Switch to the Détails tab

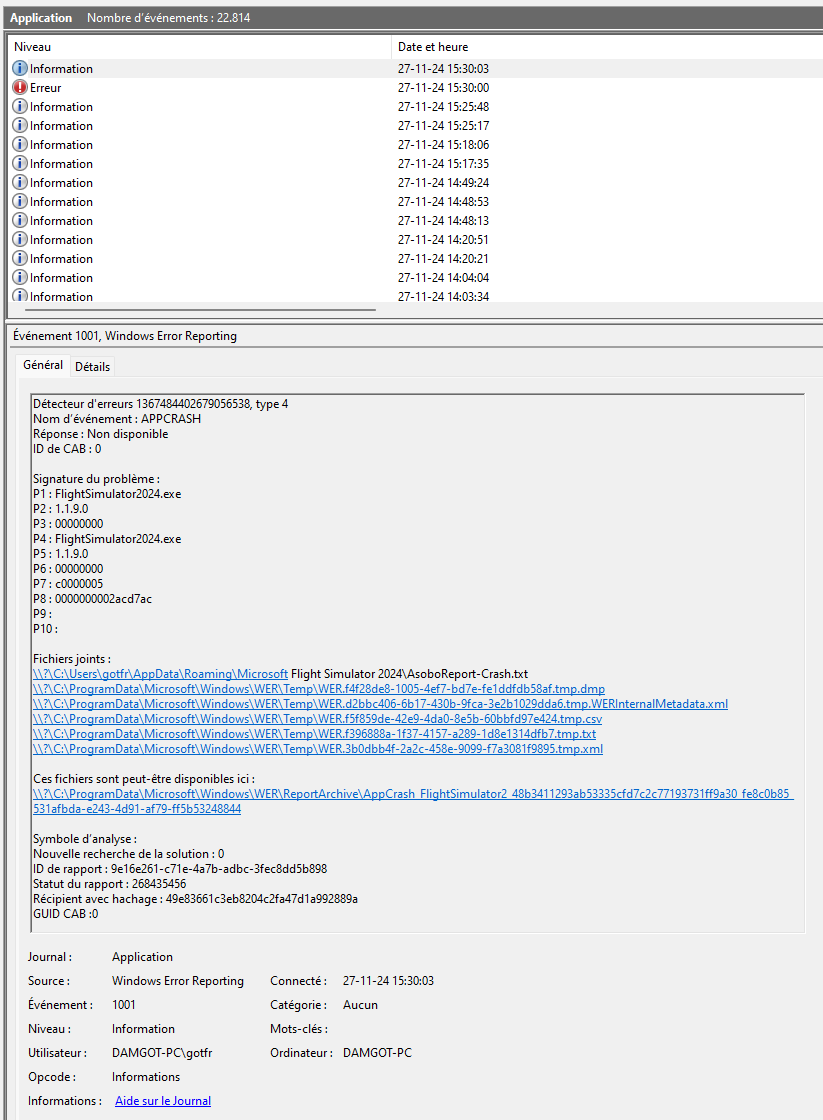pos(93,367)
